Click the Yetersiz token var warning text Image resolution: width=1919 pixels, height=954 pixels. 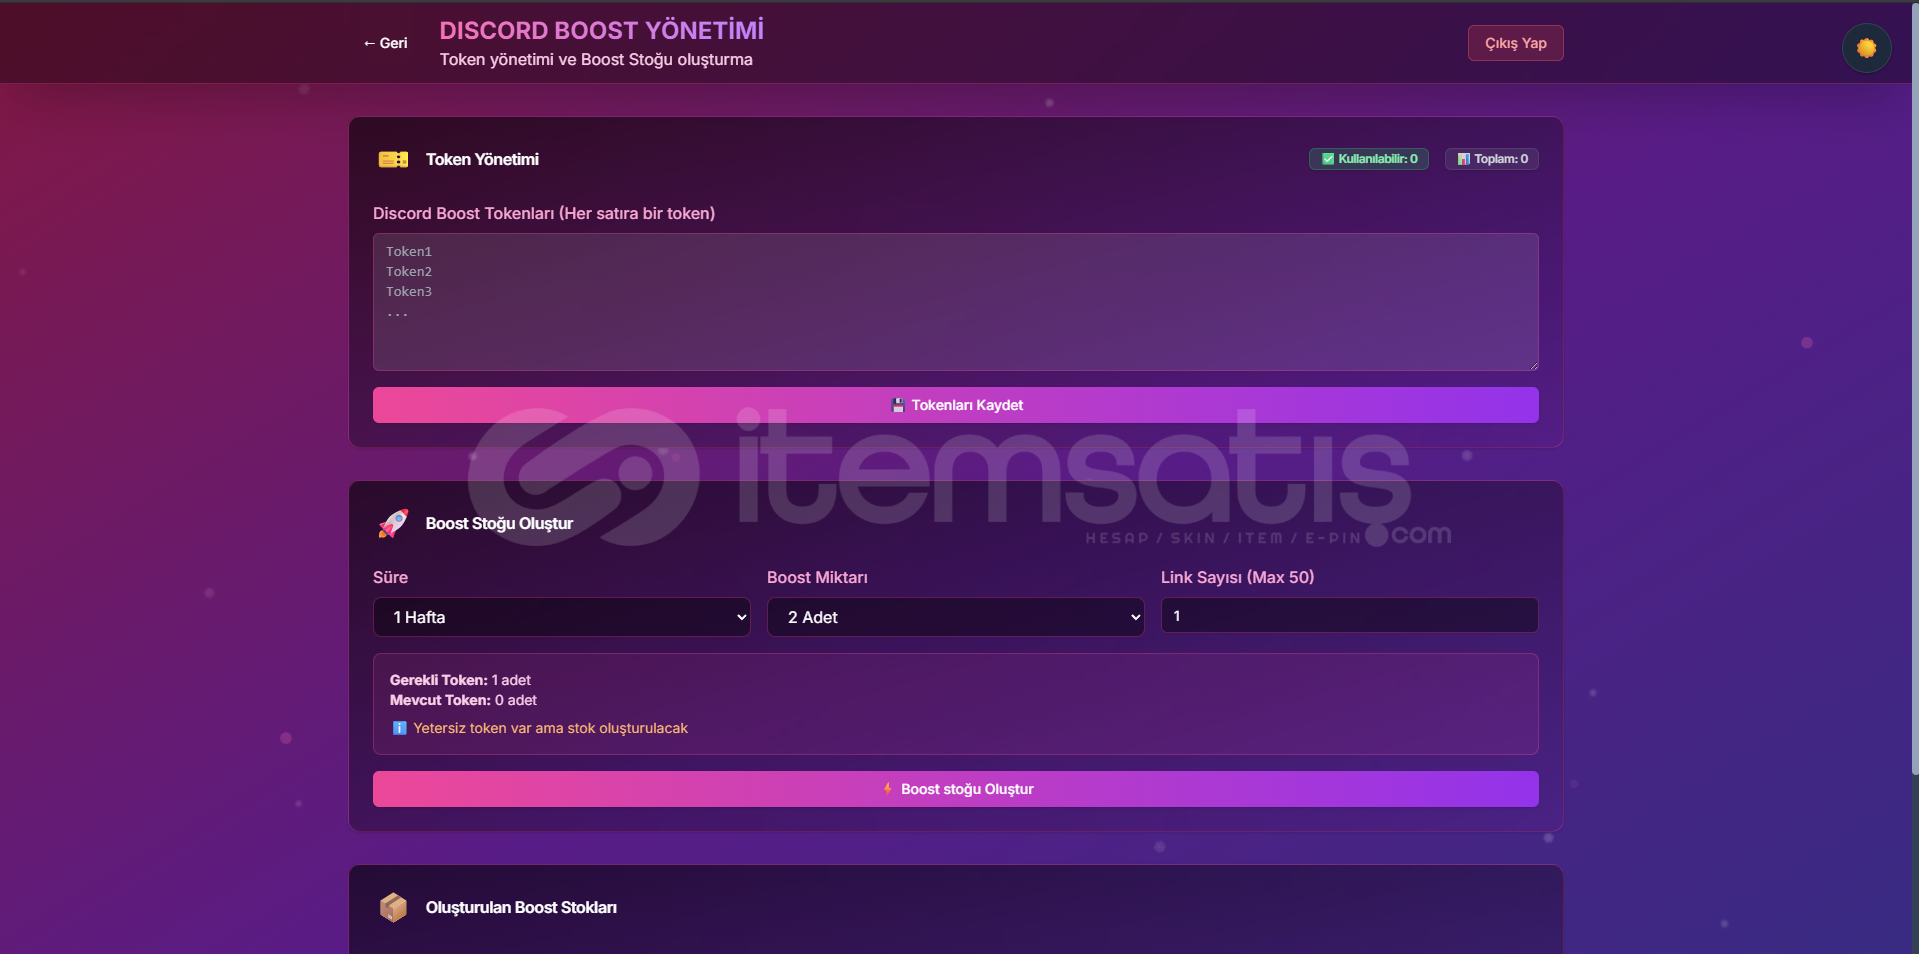tap(550, 728)
